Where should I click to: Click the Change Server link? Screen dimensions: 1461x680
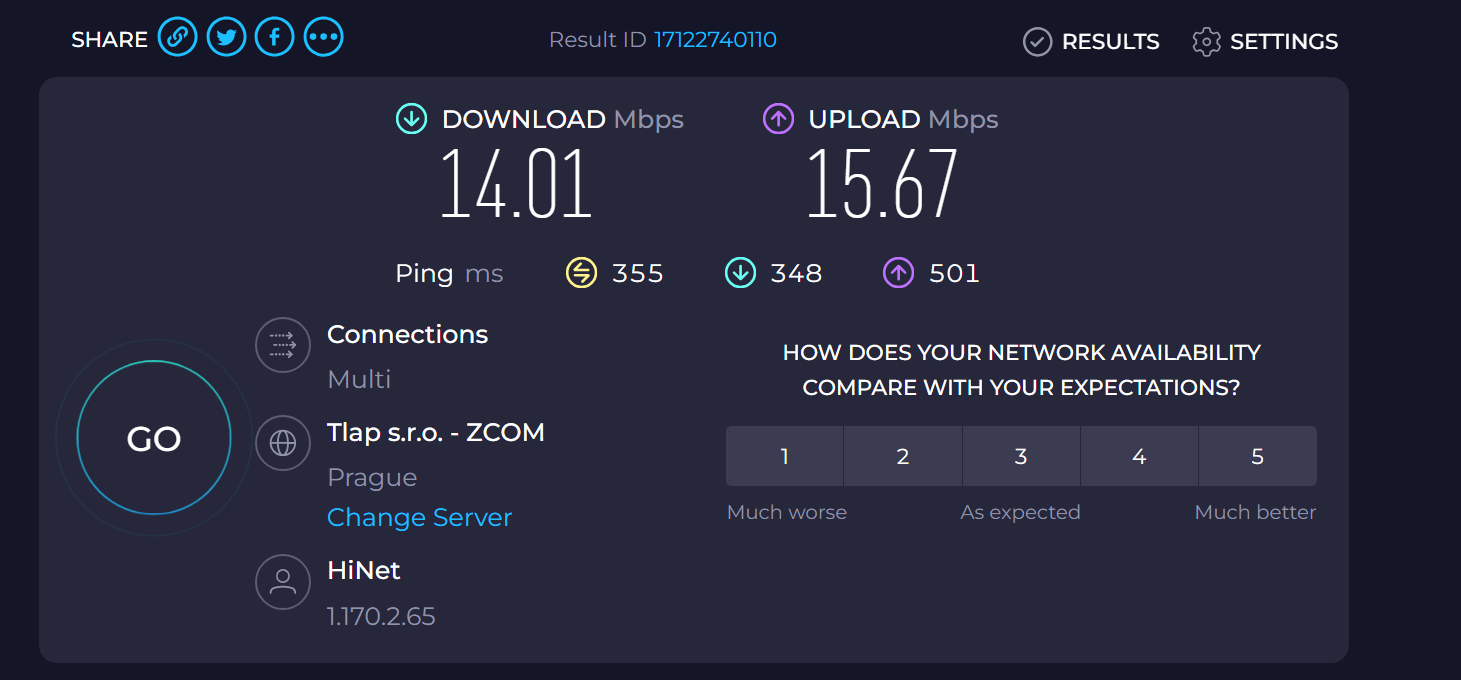tap(419, 517)
